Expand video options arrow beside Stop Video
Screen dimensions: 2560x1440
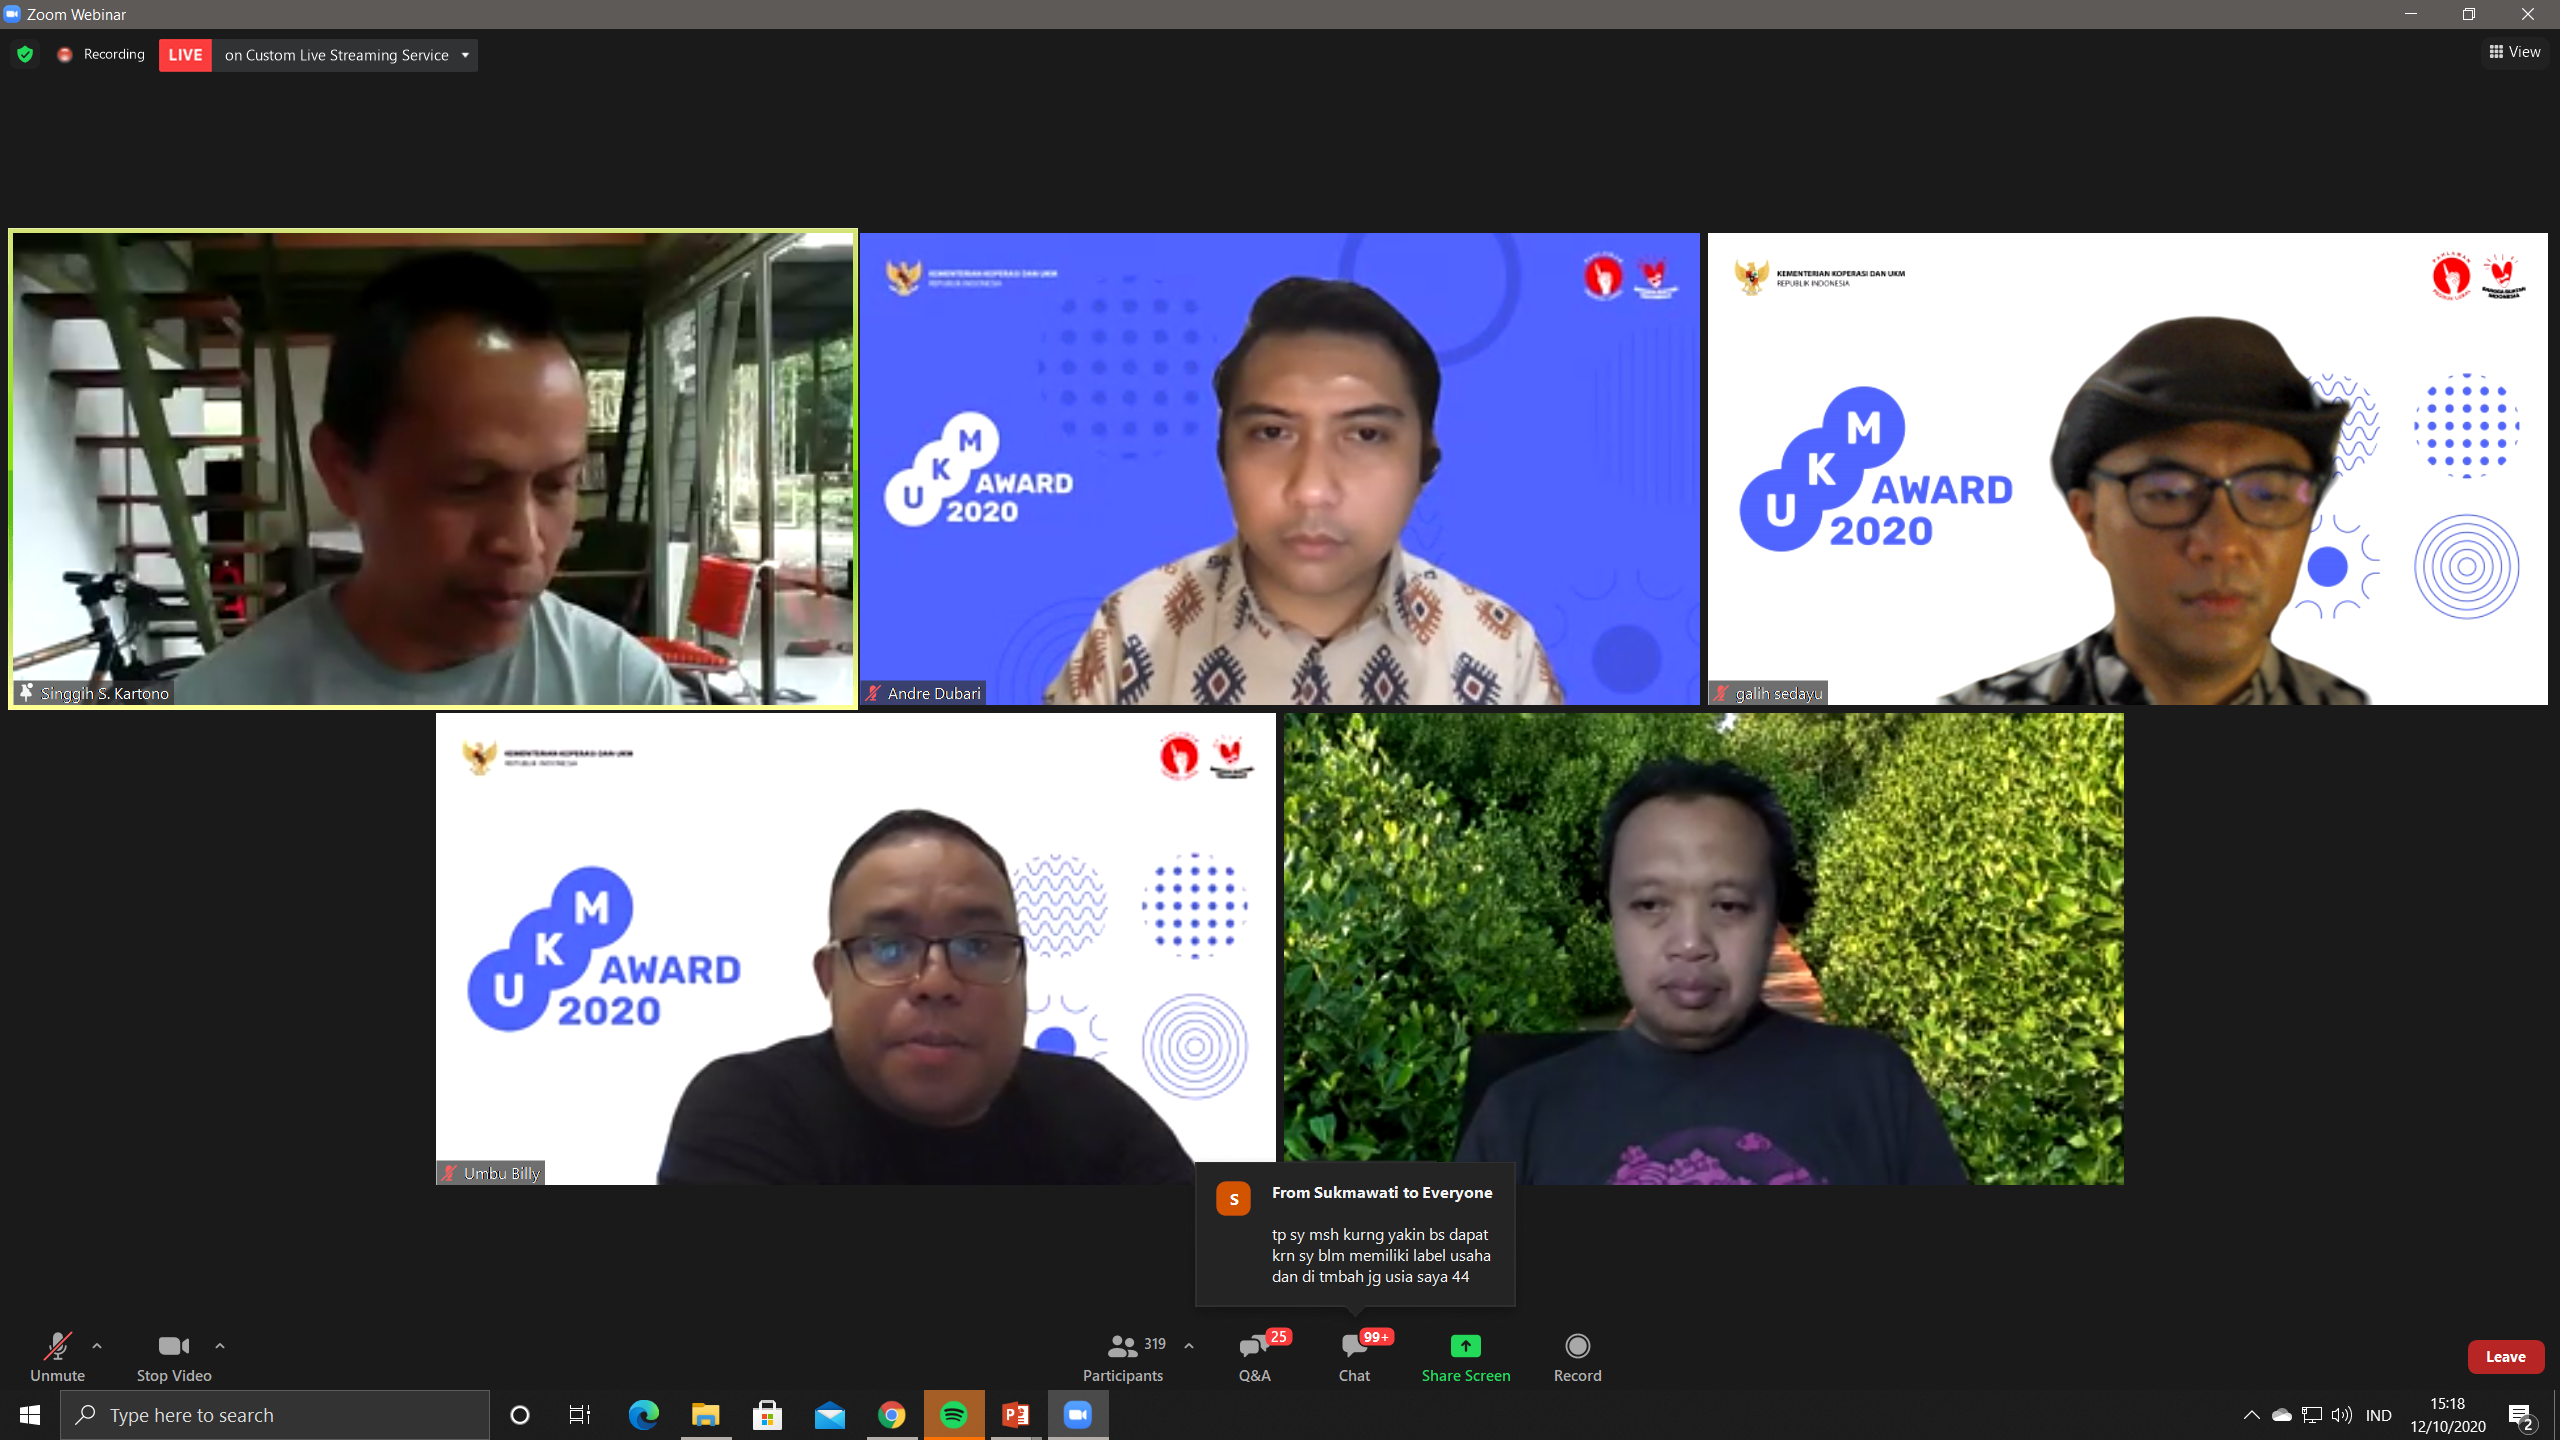point(220,1346)
